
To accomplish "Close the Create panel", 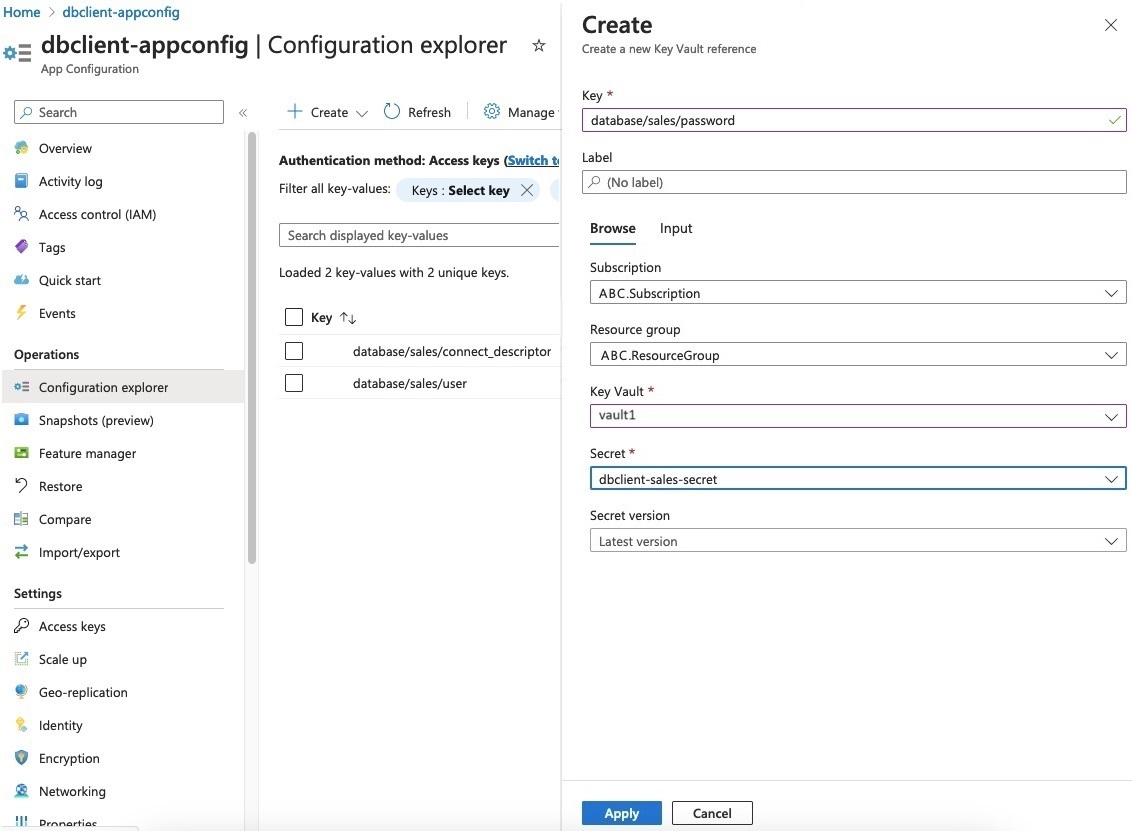I will [x=1110, y=25].
